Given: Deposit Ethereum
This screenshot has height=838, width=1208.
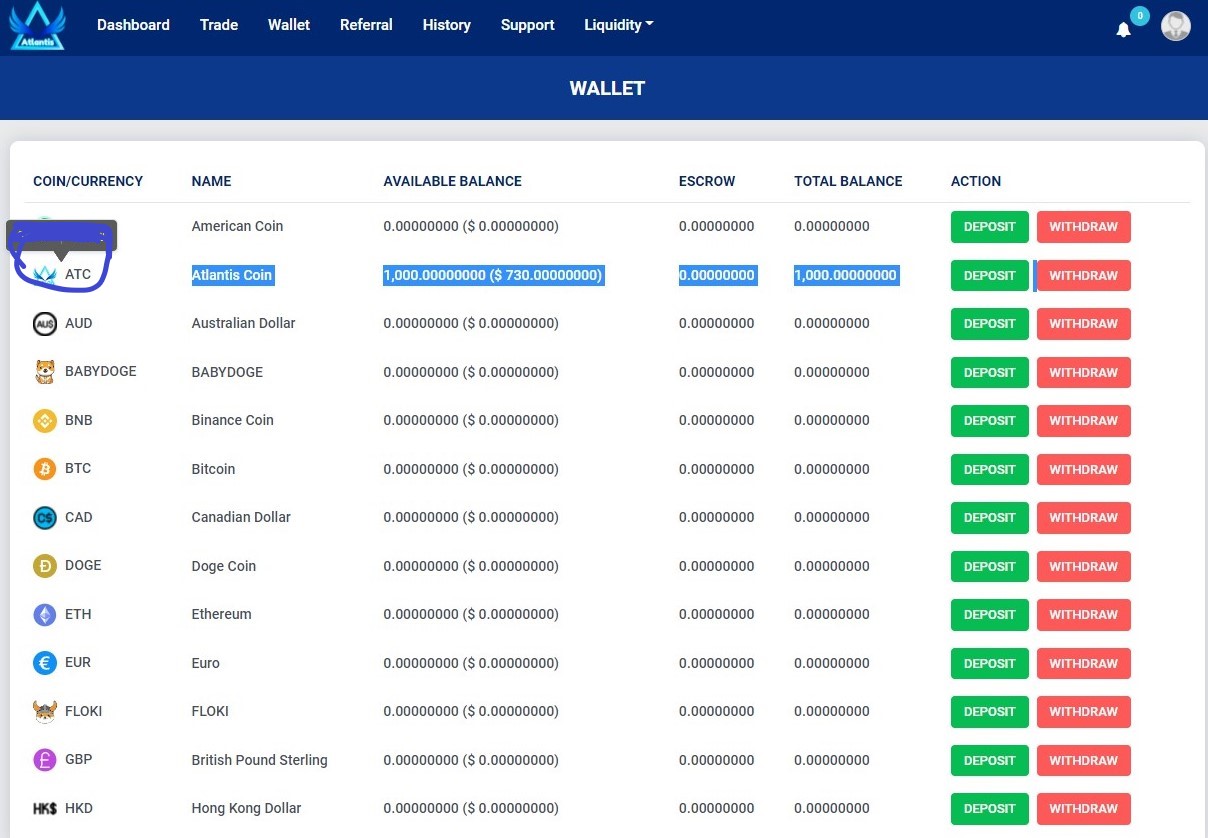Looking at the screenshot, I should coord(989,615).
